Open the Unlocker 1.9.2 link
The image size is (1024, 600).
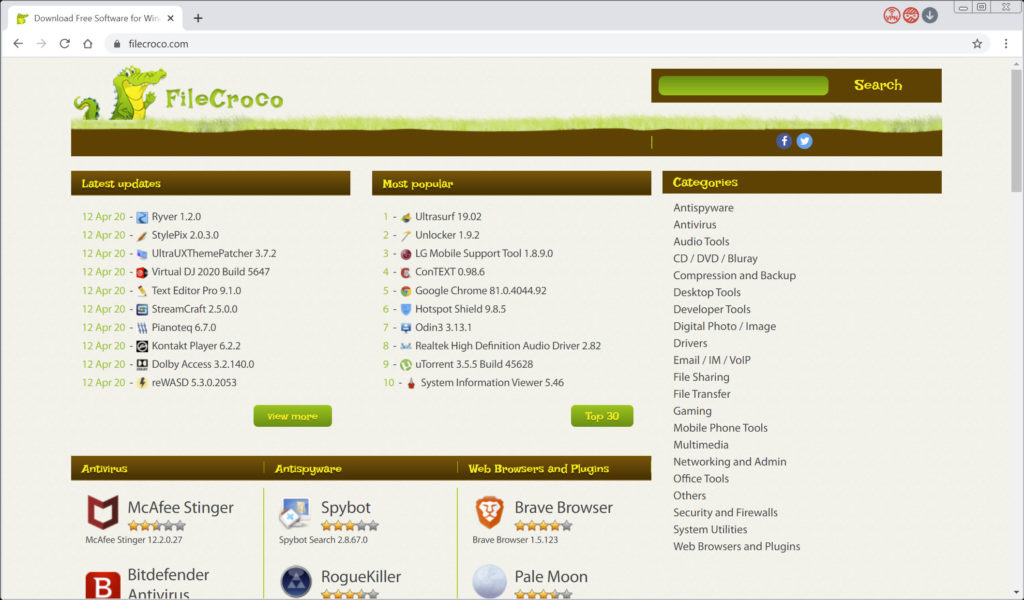(x=447, y=235)
